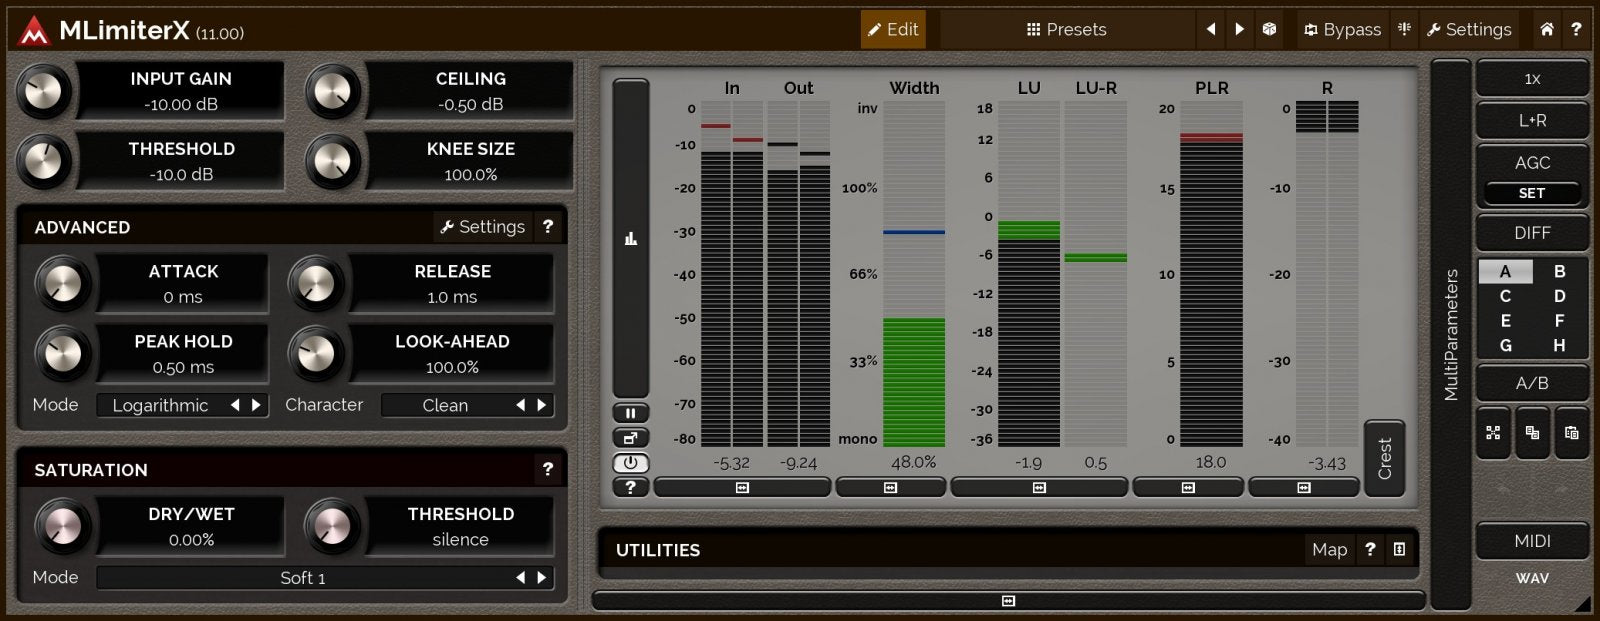Click the randomize dice icon near Presets
Image resolution: width=1600 pixels, height=621 pixels.
(1269, 29)
